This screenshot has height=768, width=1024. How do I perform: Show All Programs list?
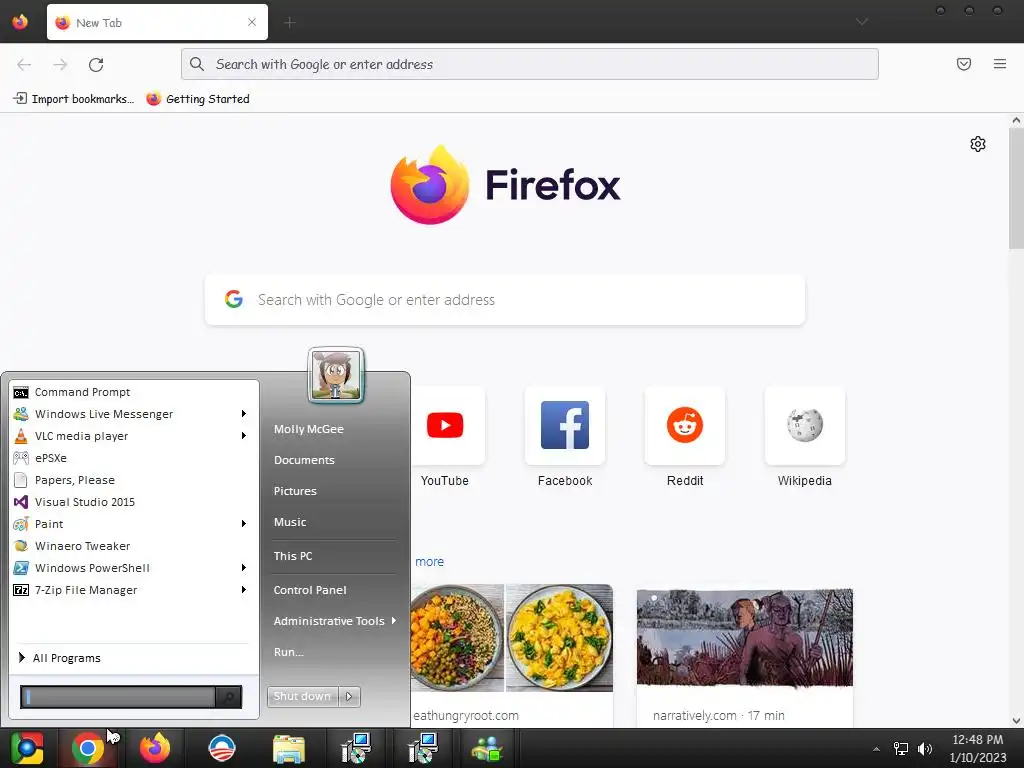59,658
